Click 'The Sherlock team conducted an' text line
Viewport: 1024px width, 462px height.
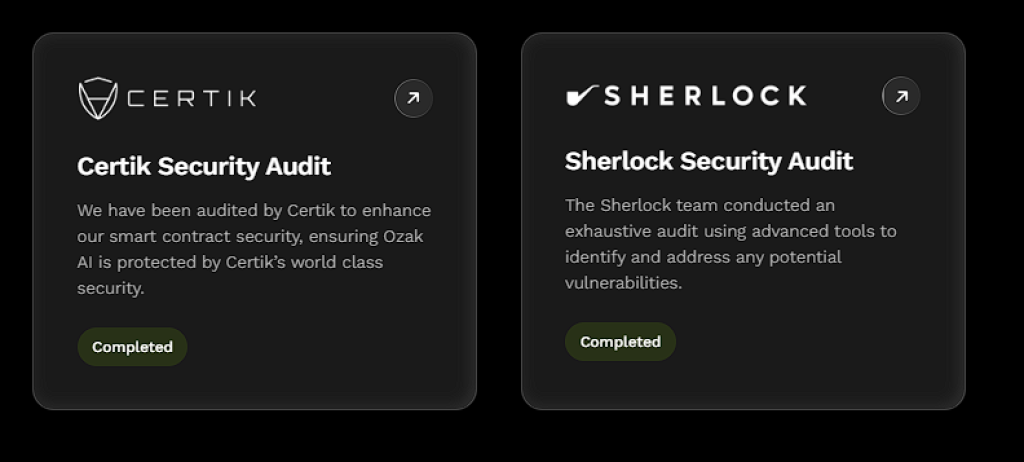pos(699,205)
